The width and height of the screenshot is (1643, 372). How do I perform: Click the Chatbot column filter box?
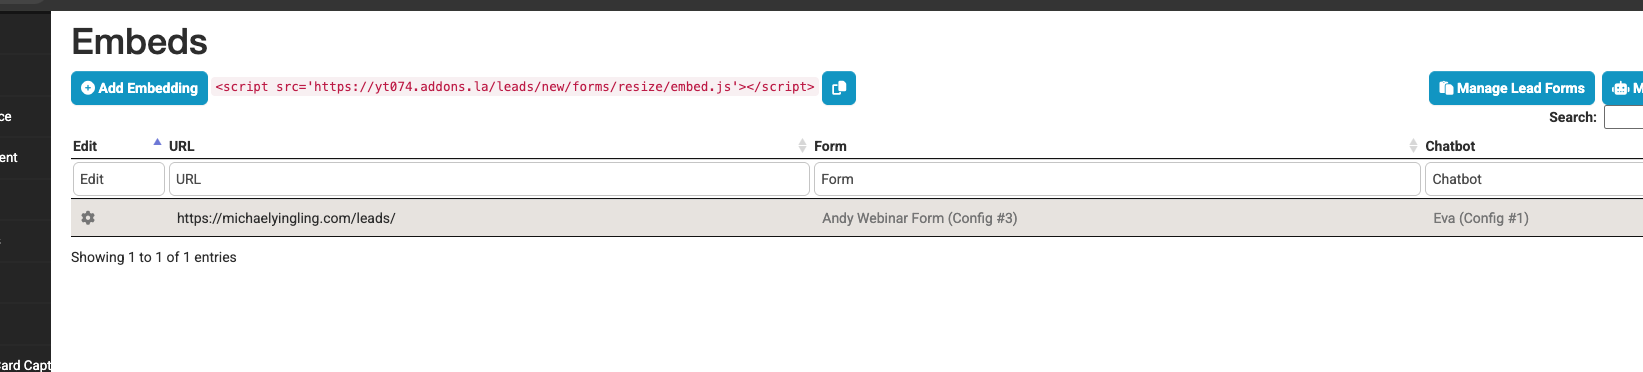1534,179
